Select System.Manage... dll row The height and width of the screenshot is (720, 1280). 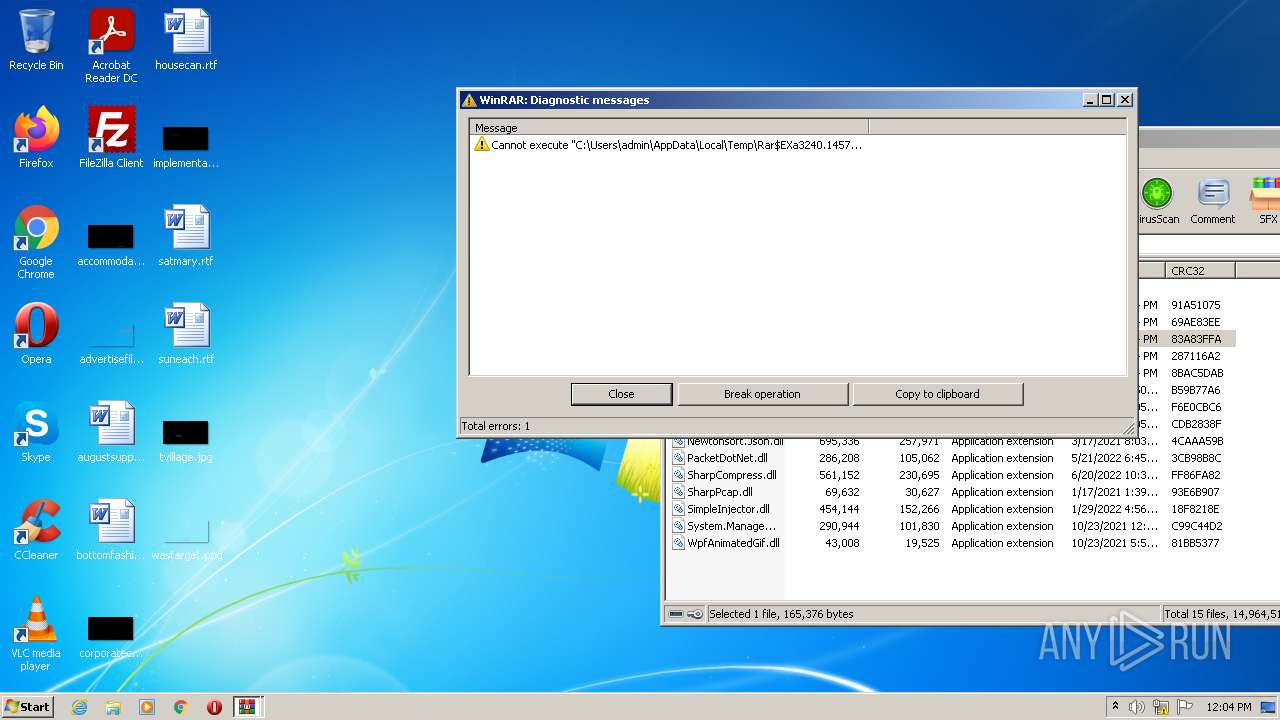click(731, 526)
